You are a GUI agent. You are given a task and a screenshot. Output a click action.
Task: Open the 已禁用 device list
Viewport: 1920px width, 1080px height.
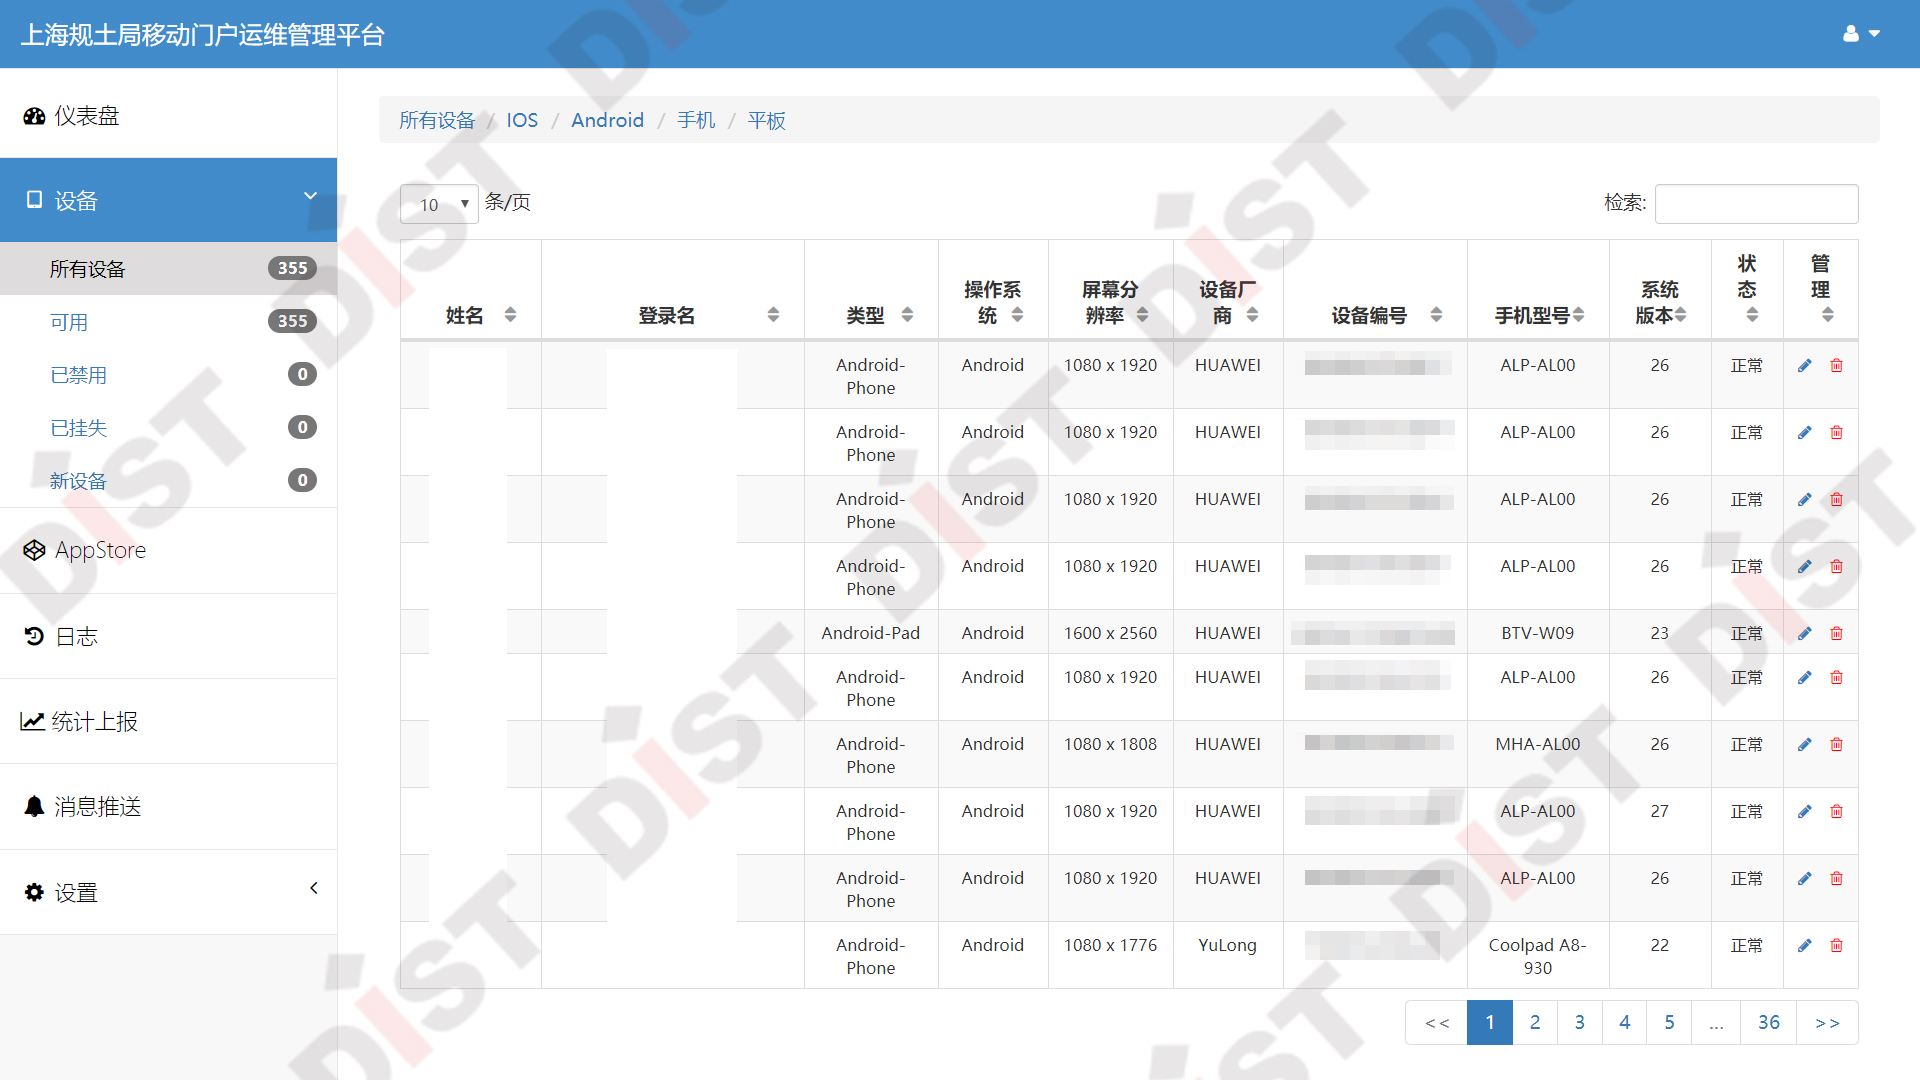pyautogui.click(x=78, y=375)
